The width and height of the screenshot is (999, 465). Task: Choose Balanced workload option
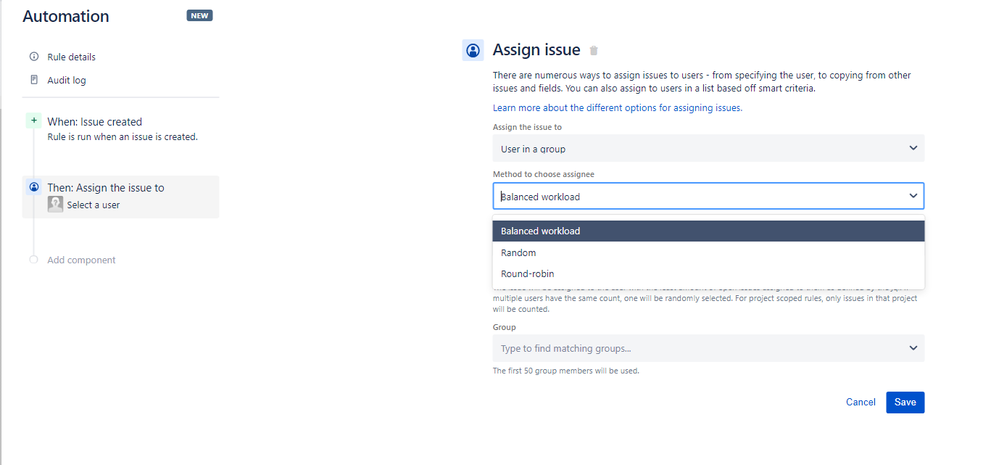(708, 231)
